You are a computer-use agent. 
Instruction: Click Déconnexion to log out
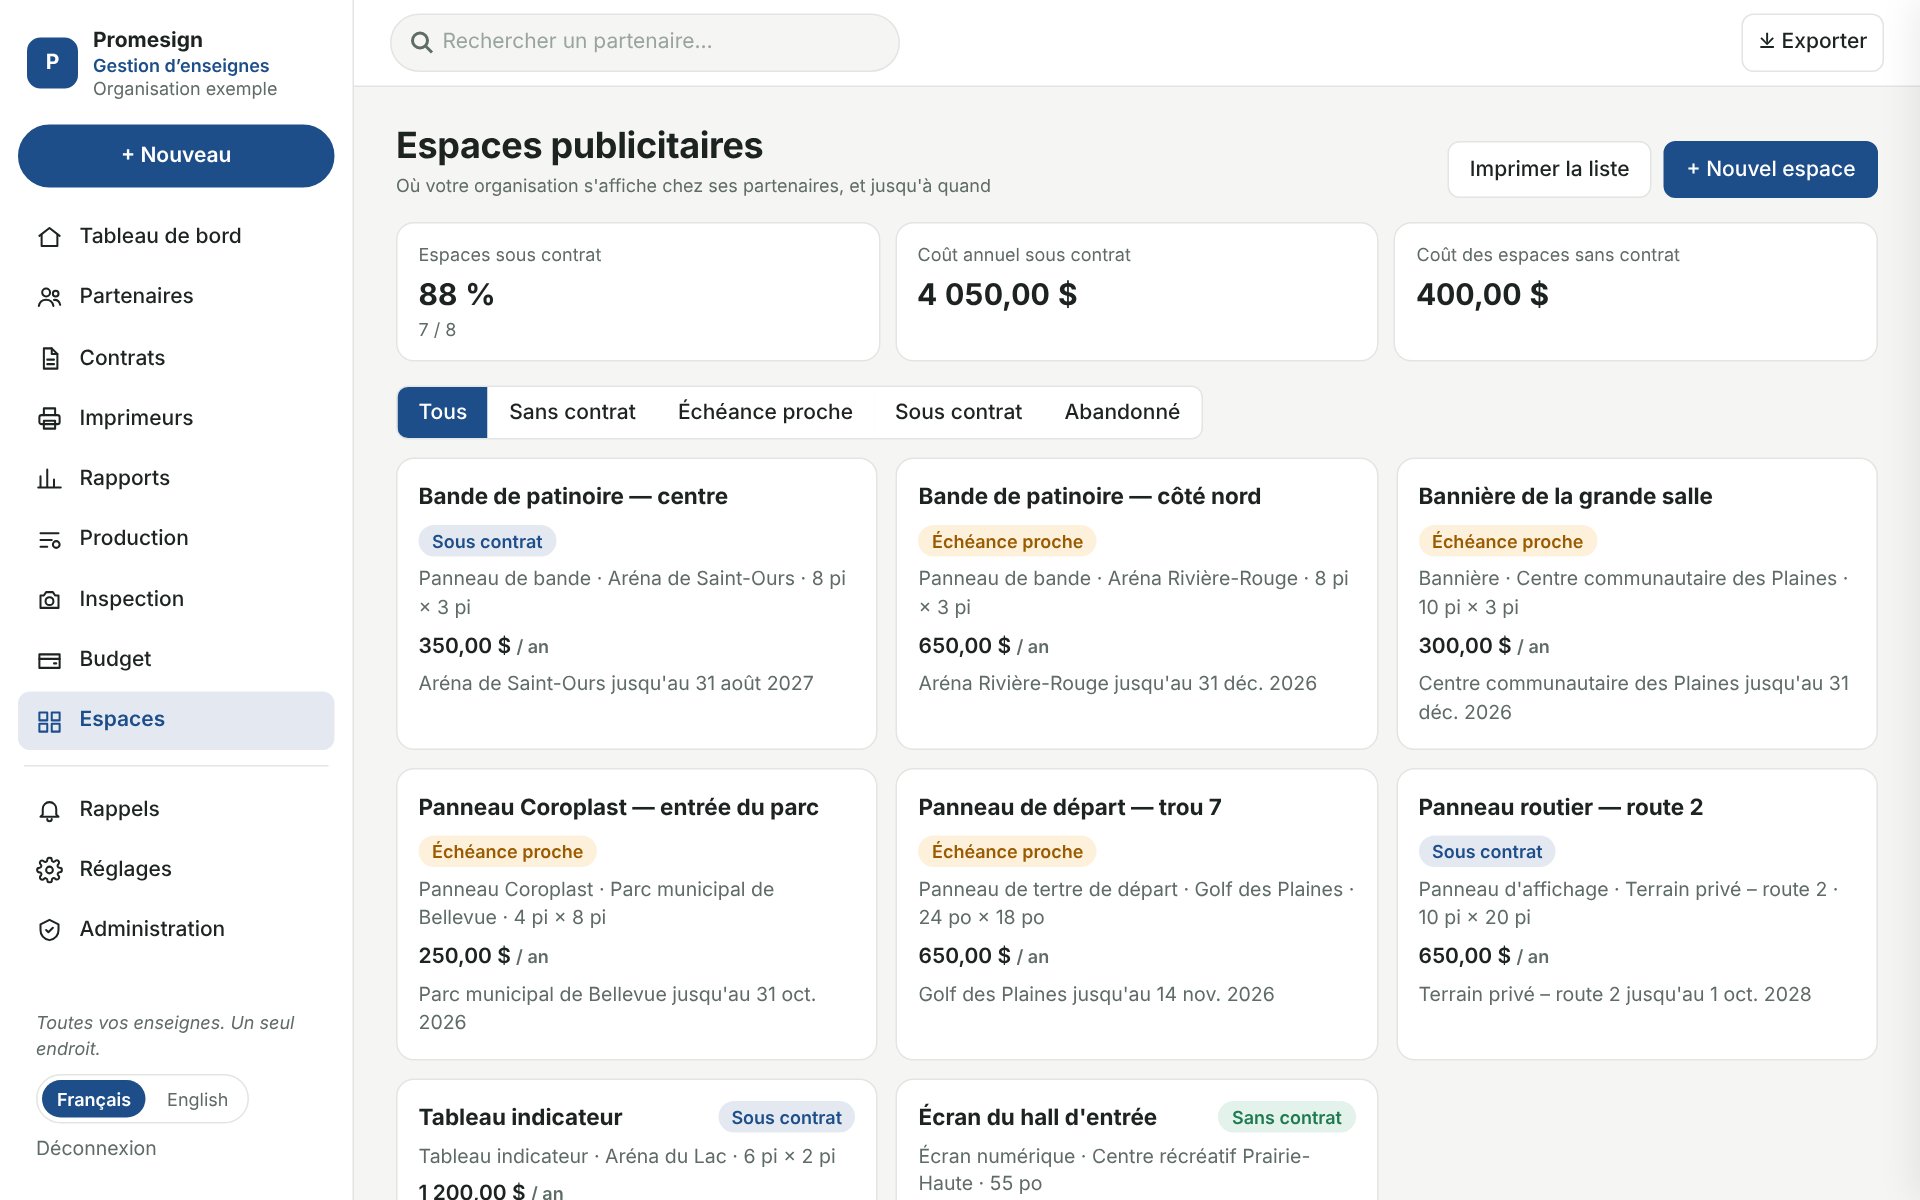pos(96,1148)
